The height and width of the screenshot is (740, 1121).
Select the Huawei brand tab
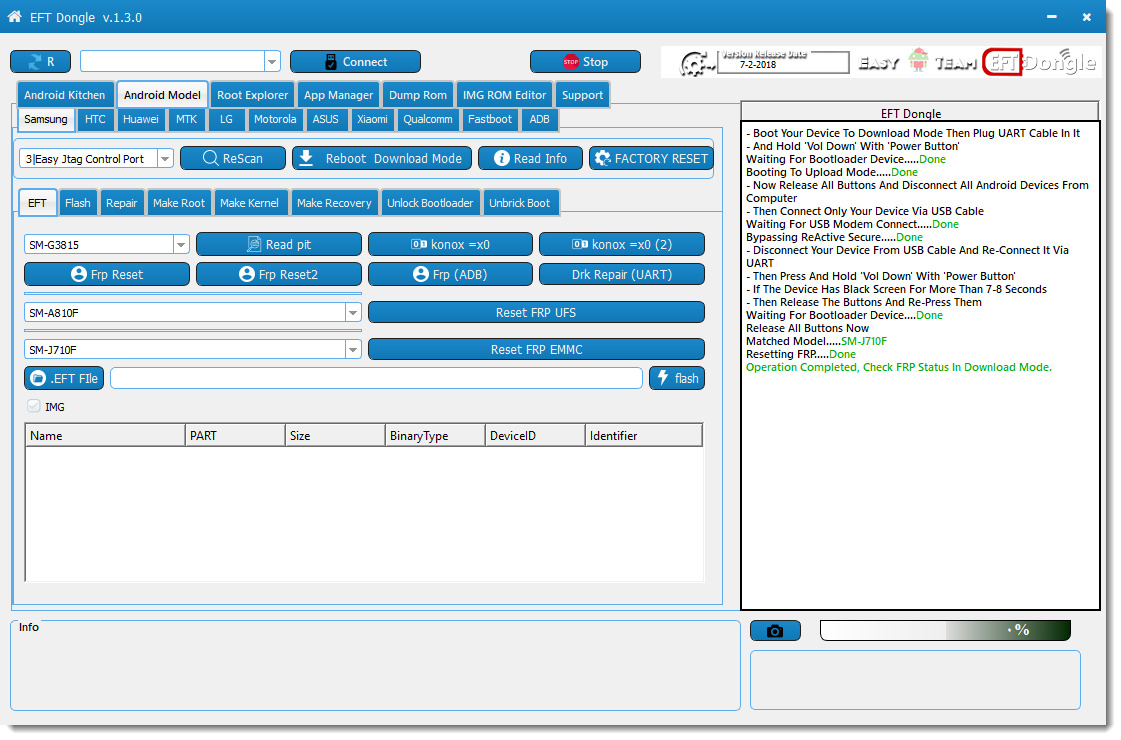tap(141, 119)
